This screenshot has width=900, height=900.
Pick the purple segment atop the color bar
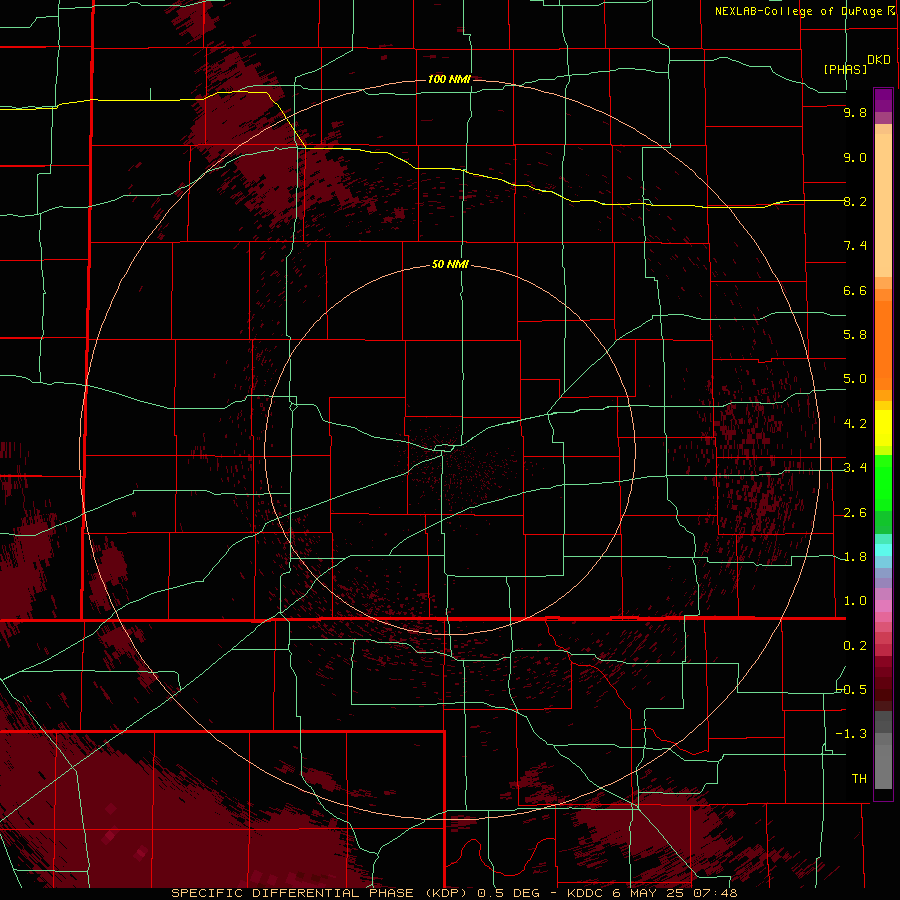point(883,100)
